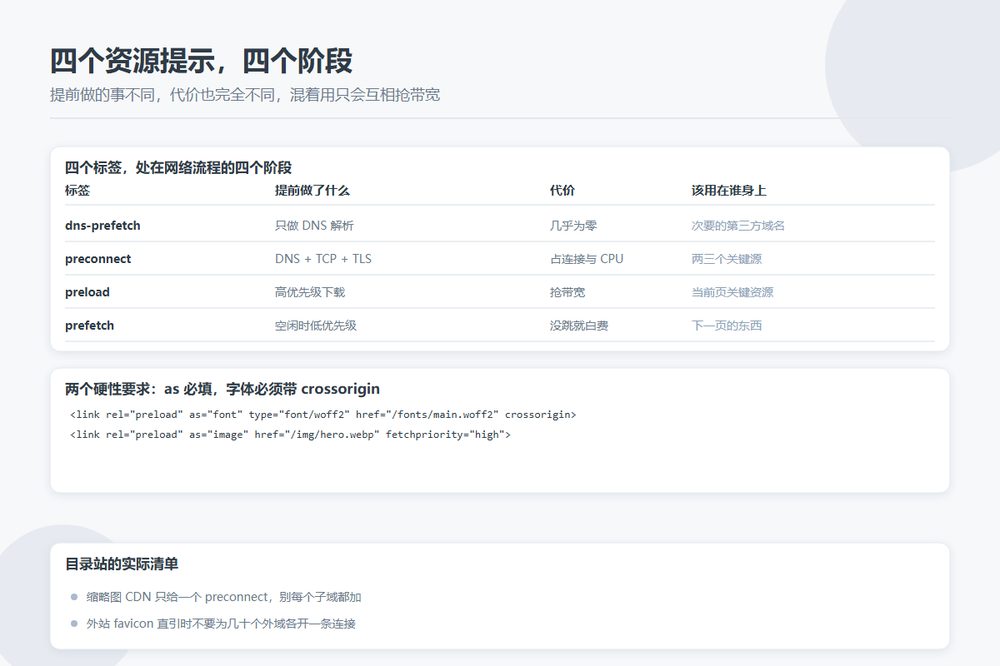This screenshot has height=666, width=1000.
Task: Click cell 占连接与 CPU
Action: (x=587, y=258)
